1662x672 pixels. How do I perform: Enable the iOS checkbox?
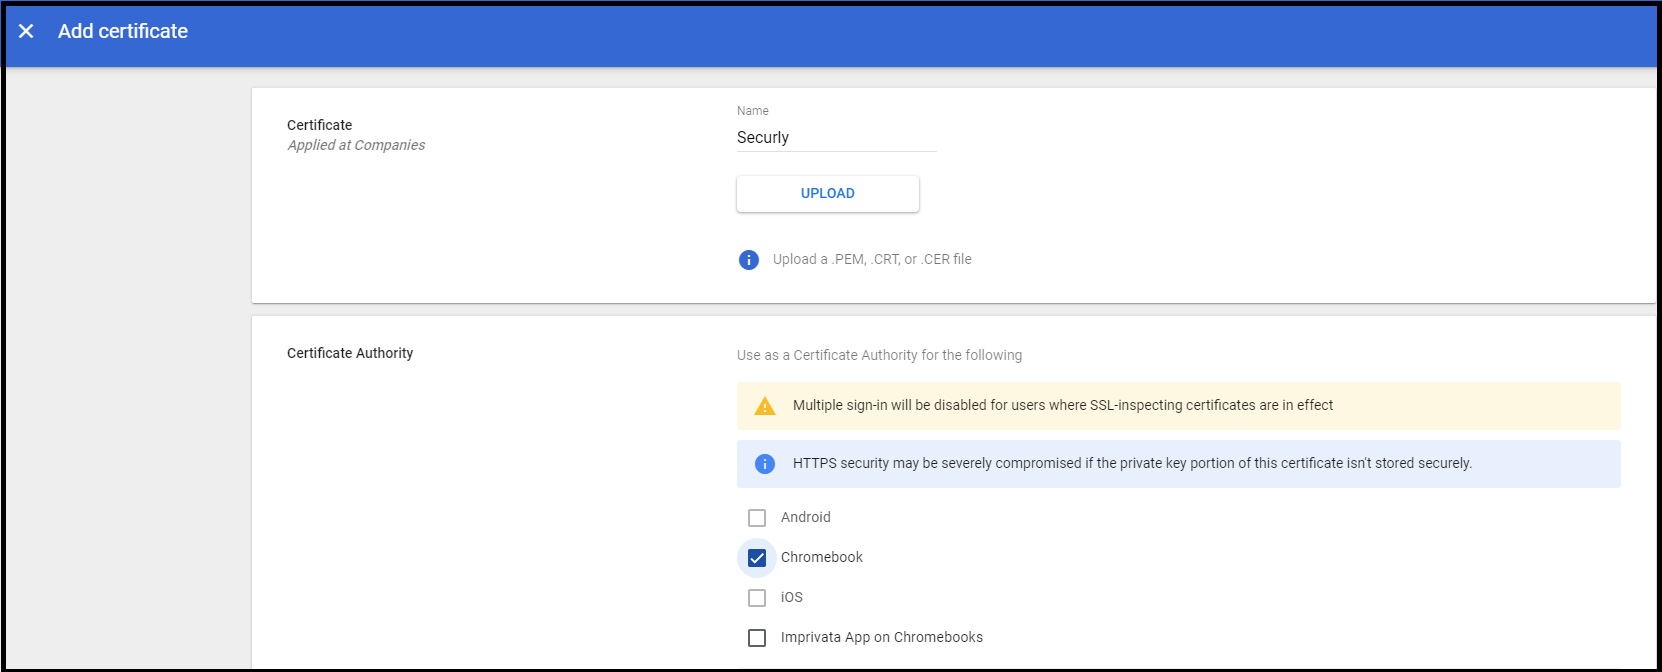pos(757,598)
